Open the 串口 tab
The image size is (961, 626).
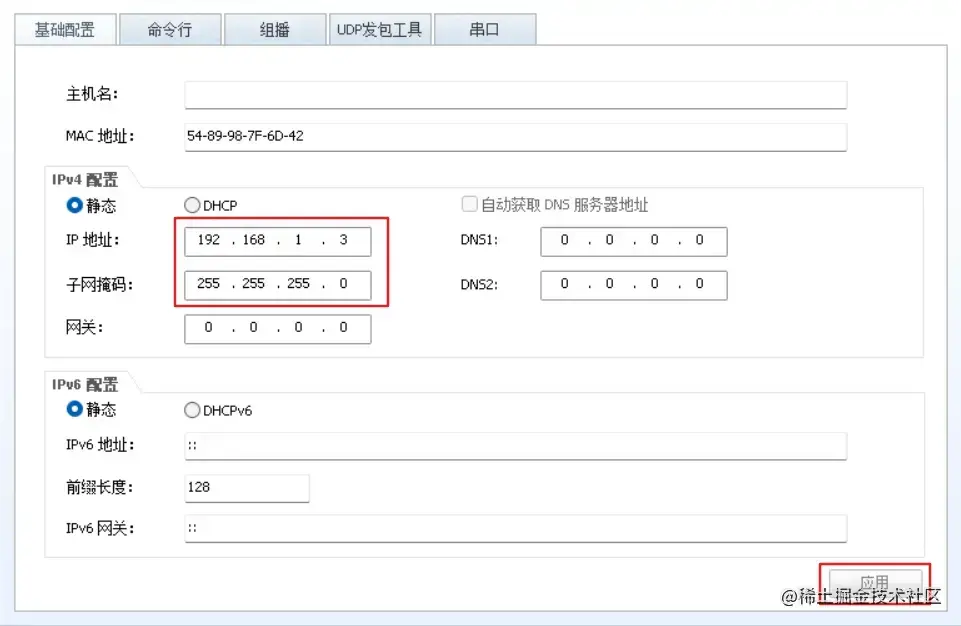[x=485, y=29]
